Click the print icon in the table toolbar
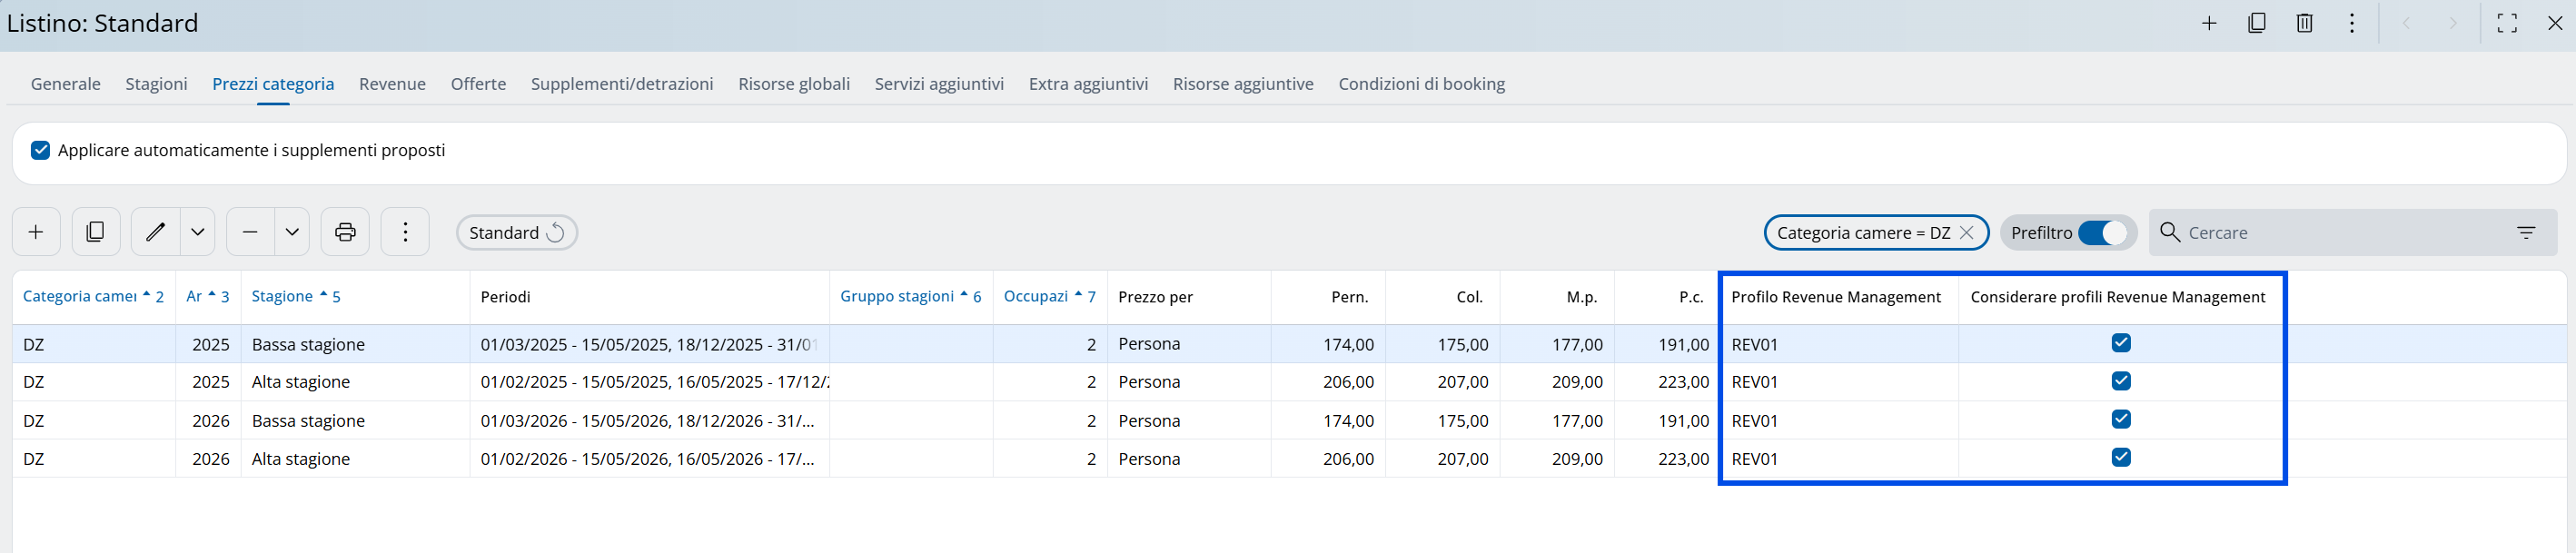2576x553 pixels. pyautogui.click(x=345, y=232)
